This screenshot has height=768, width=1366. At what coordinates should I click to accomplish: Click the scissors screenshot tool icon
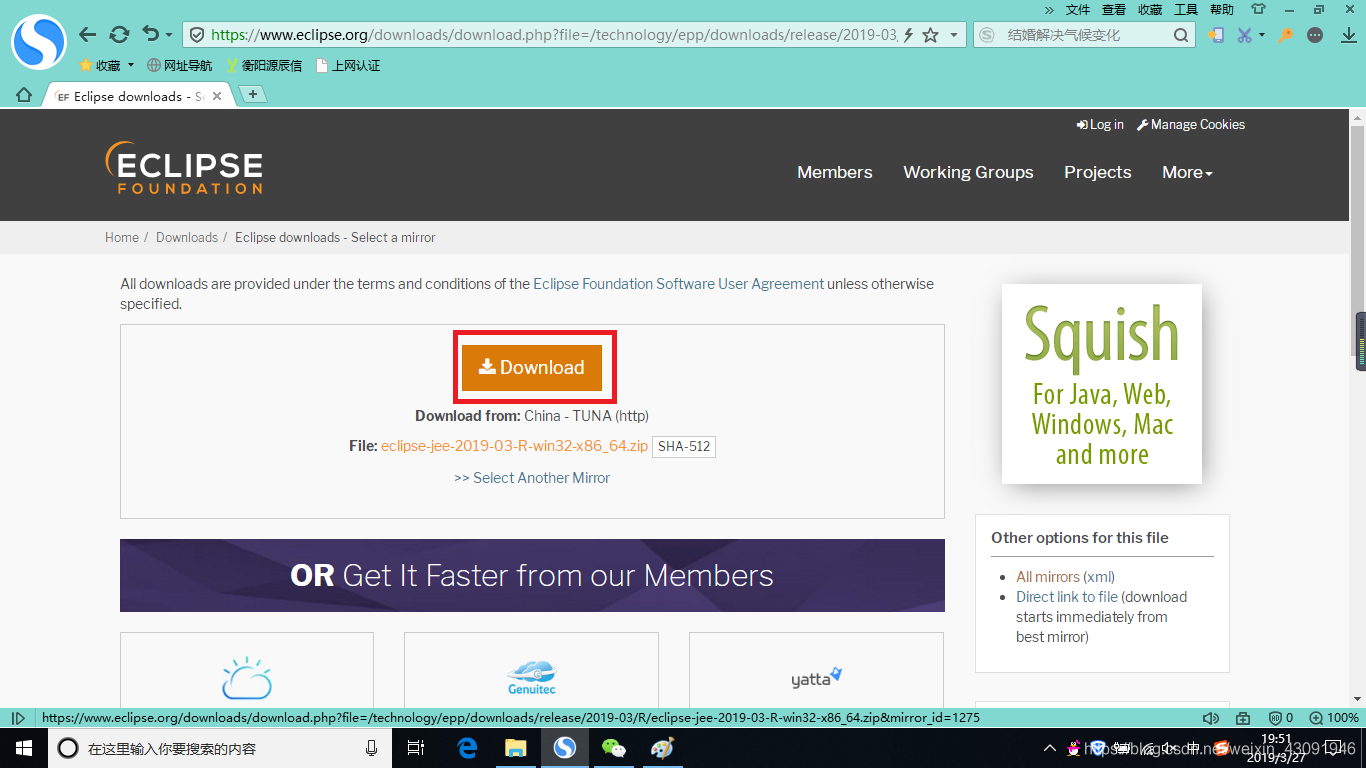coord(1244,35)
